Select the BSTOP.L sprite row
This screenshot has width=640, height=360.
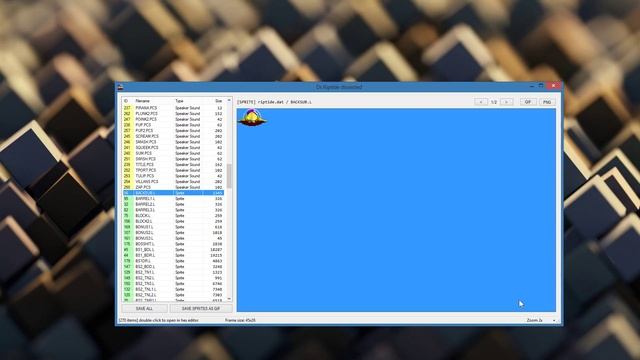pyautogui.click(x=173, y=261)
